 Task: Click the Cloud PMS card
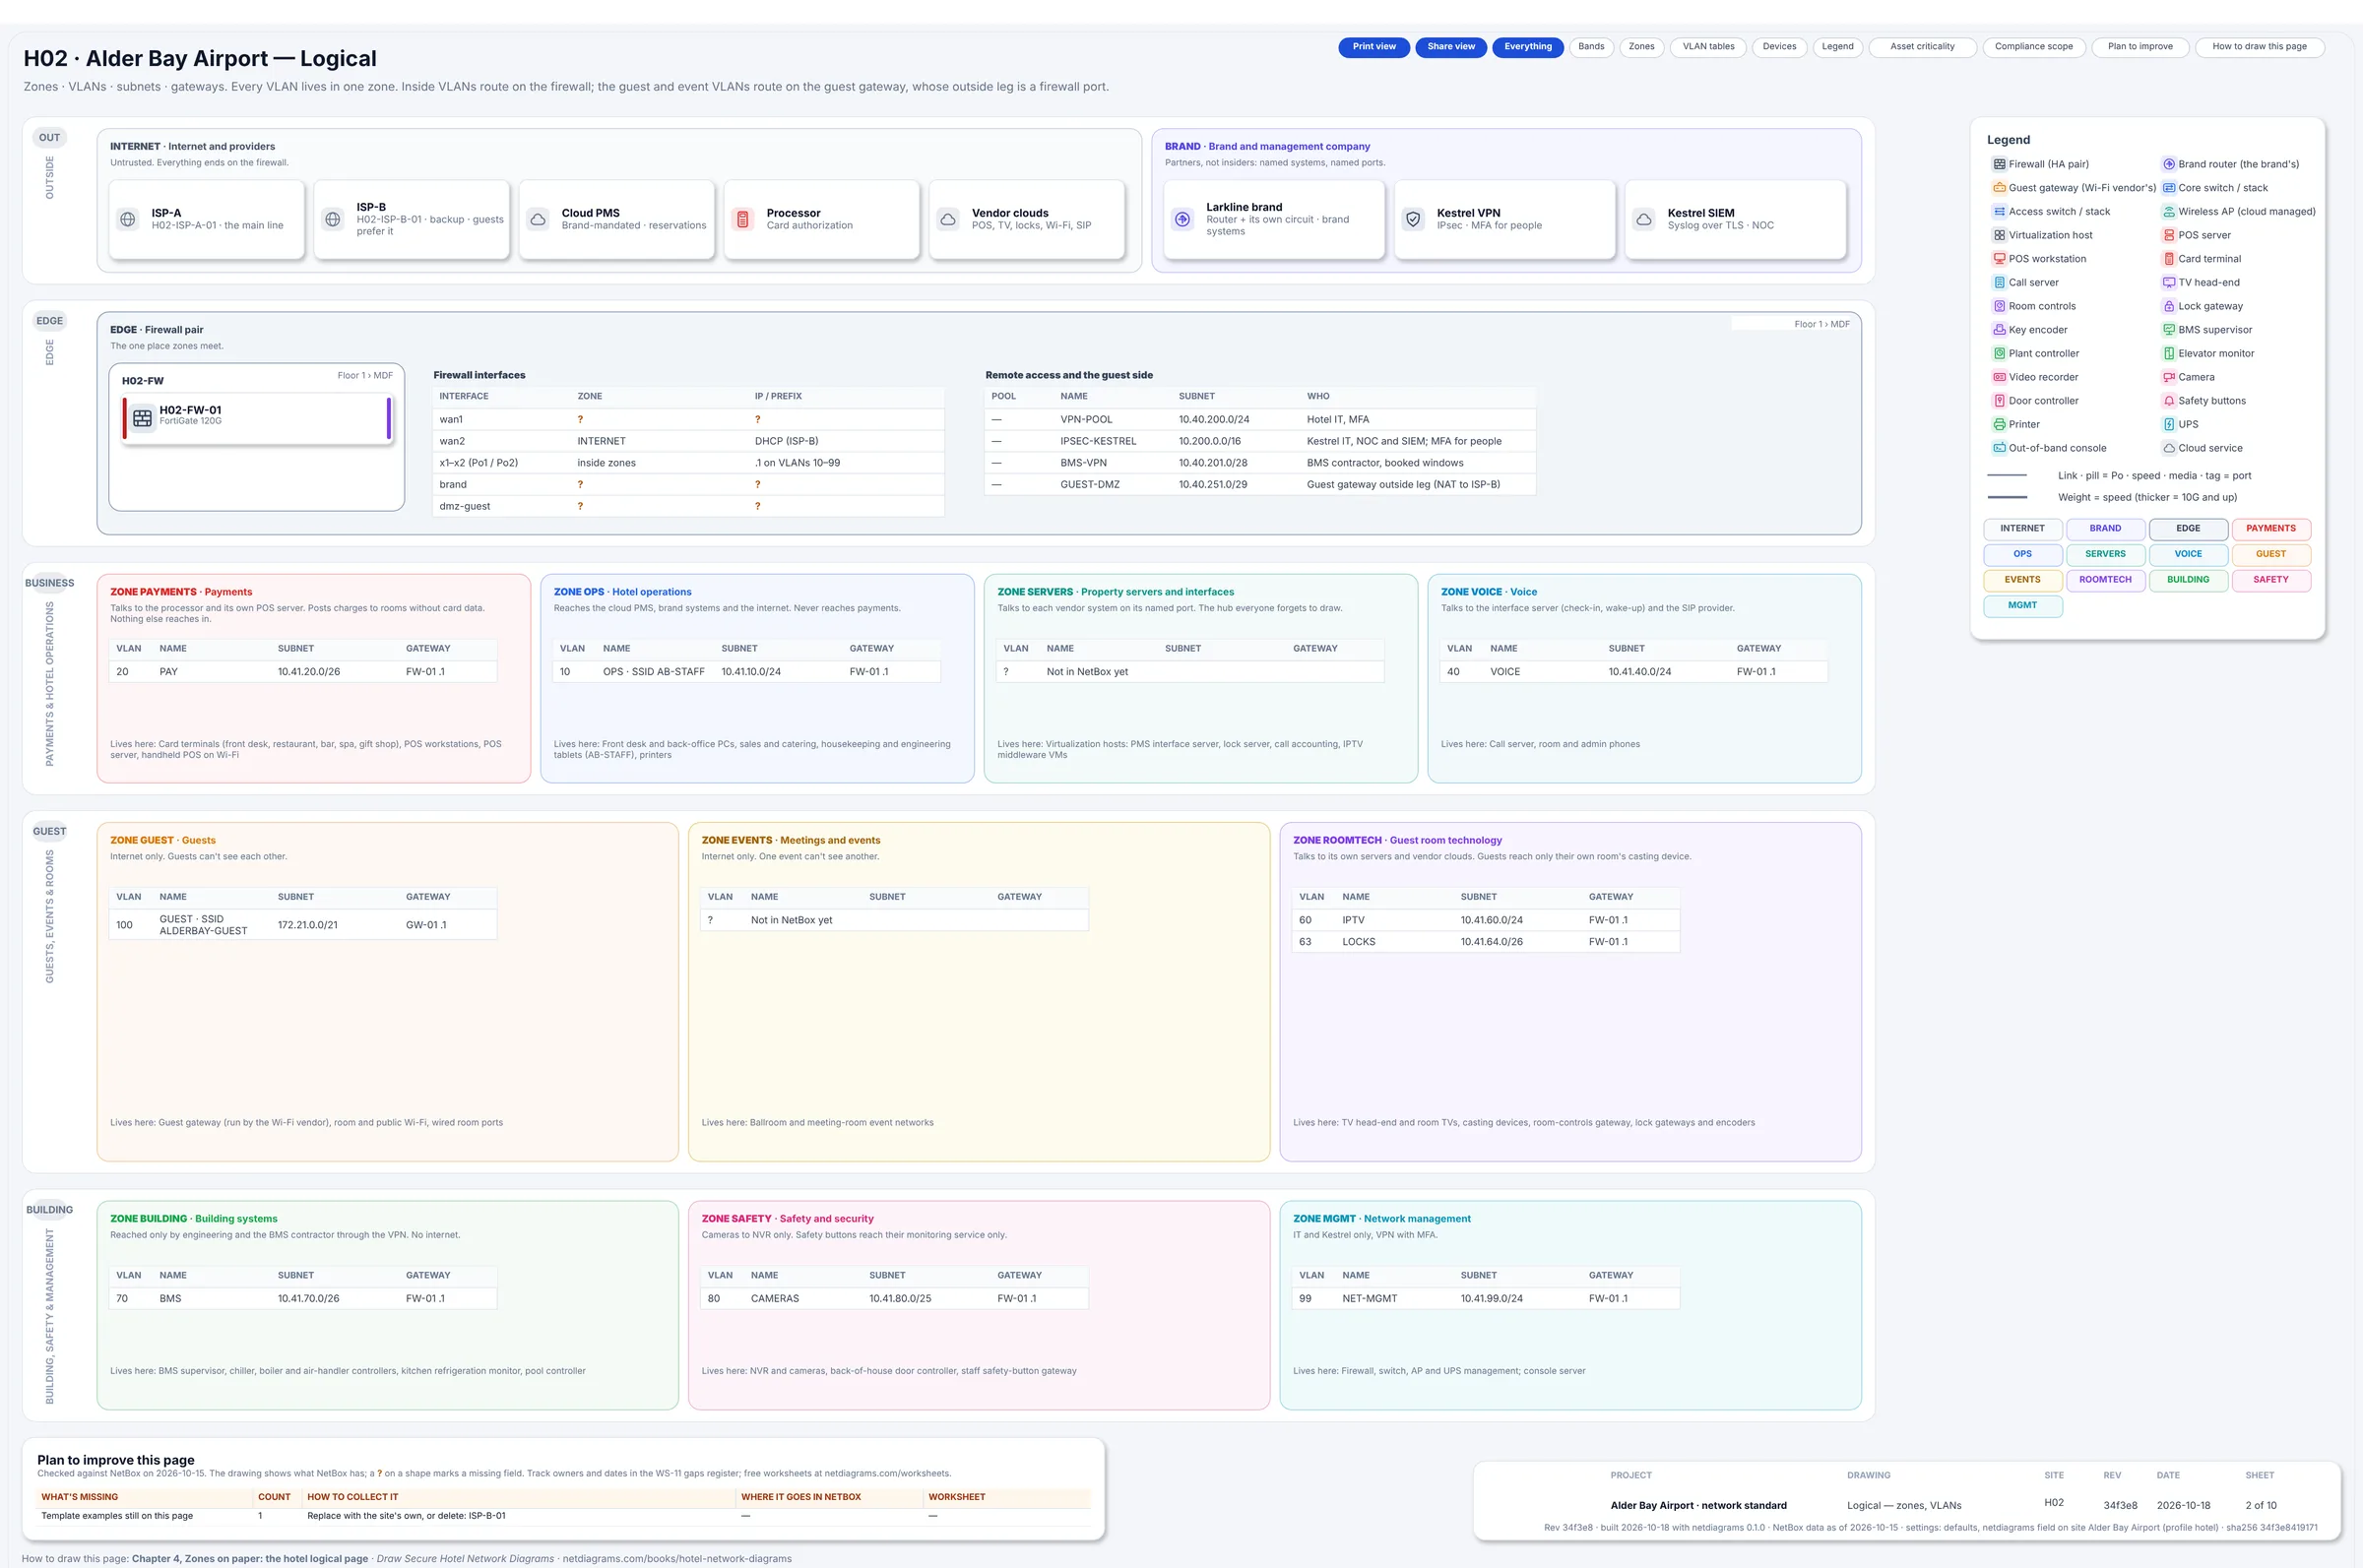click(617, 220)
